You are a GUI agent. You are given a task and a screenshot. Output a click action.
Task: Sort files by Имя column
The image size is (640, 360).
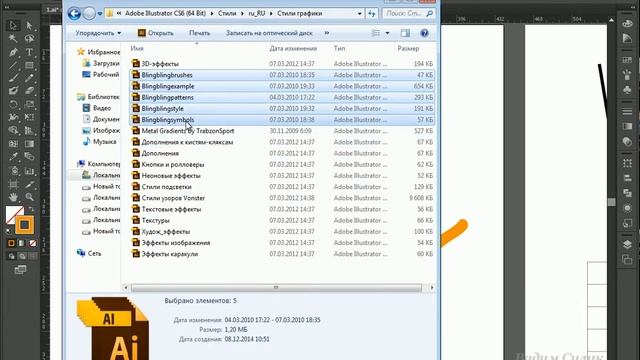pos(137,49)
